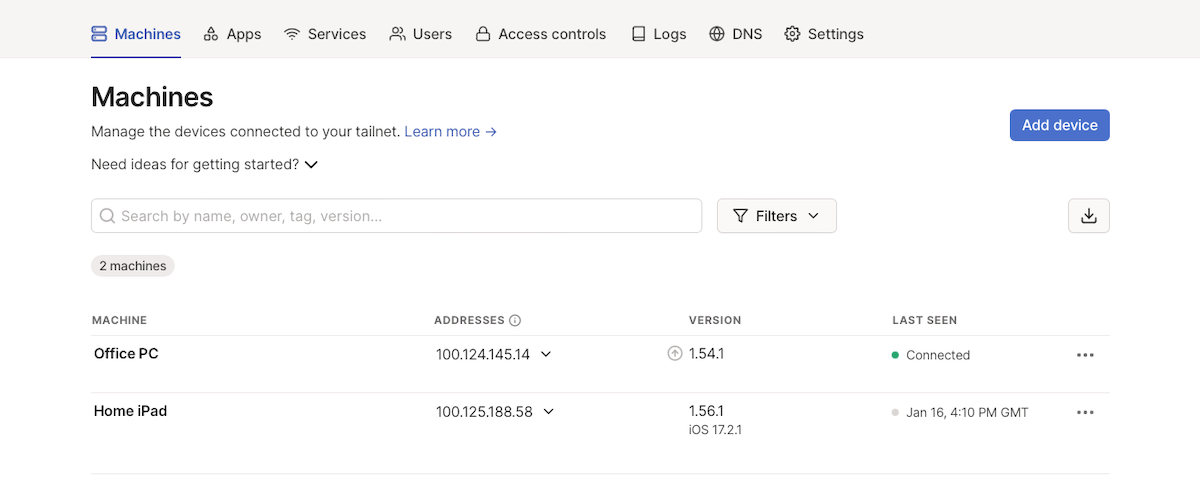
Task: Open the three-dot menu for Office PC
Action: point(1085,355)
